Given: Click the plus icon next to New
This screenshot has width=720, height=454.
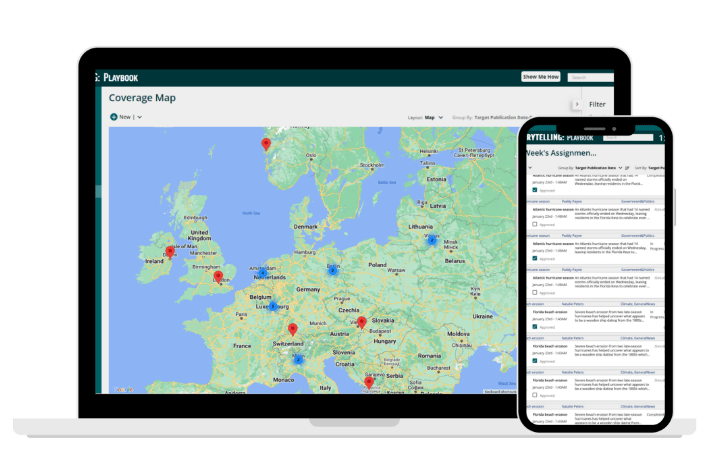Looking at the screenshot, I should click(113, 117).
